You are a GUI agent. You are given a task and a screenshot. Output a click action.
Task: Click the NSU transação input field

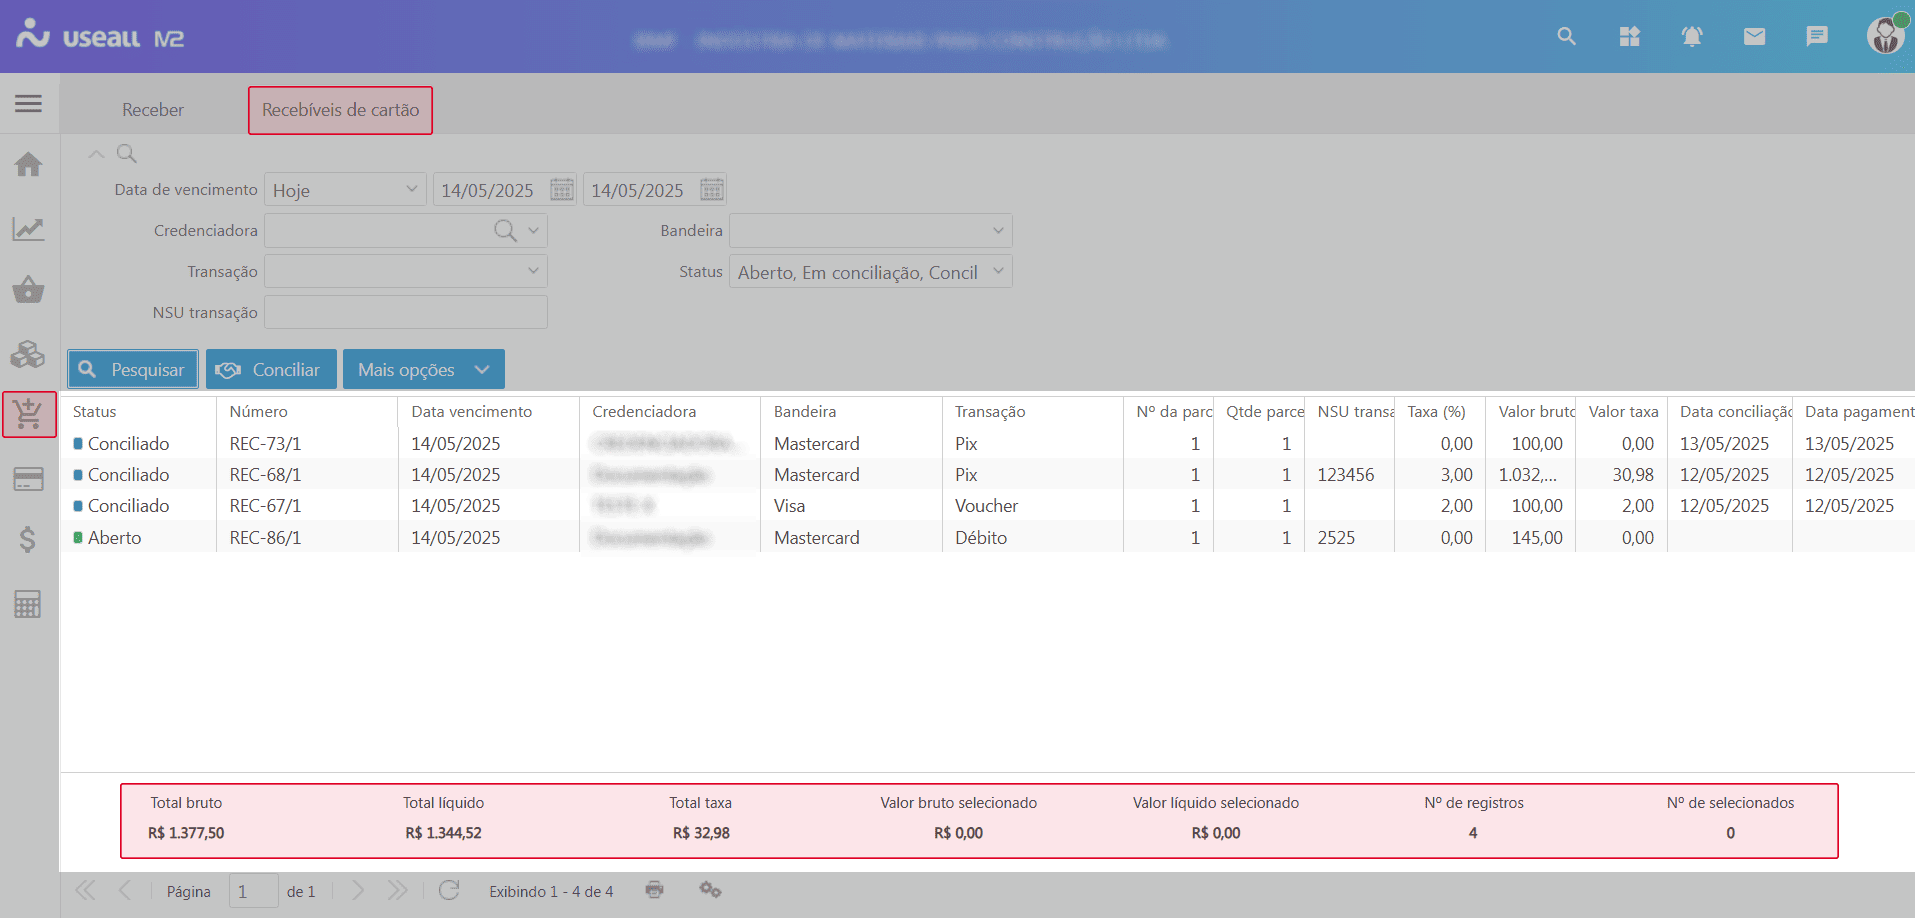click(405, 313)
